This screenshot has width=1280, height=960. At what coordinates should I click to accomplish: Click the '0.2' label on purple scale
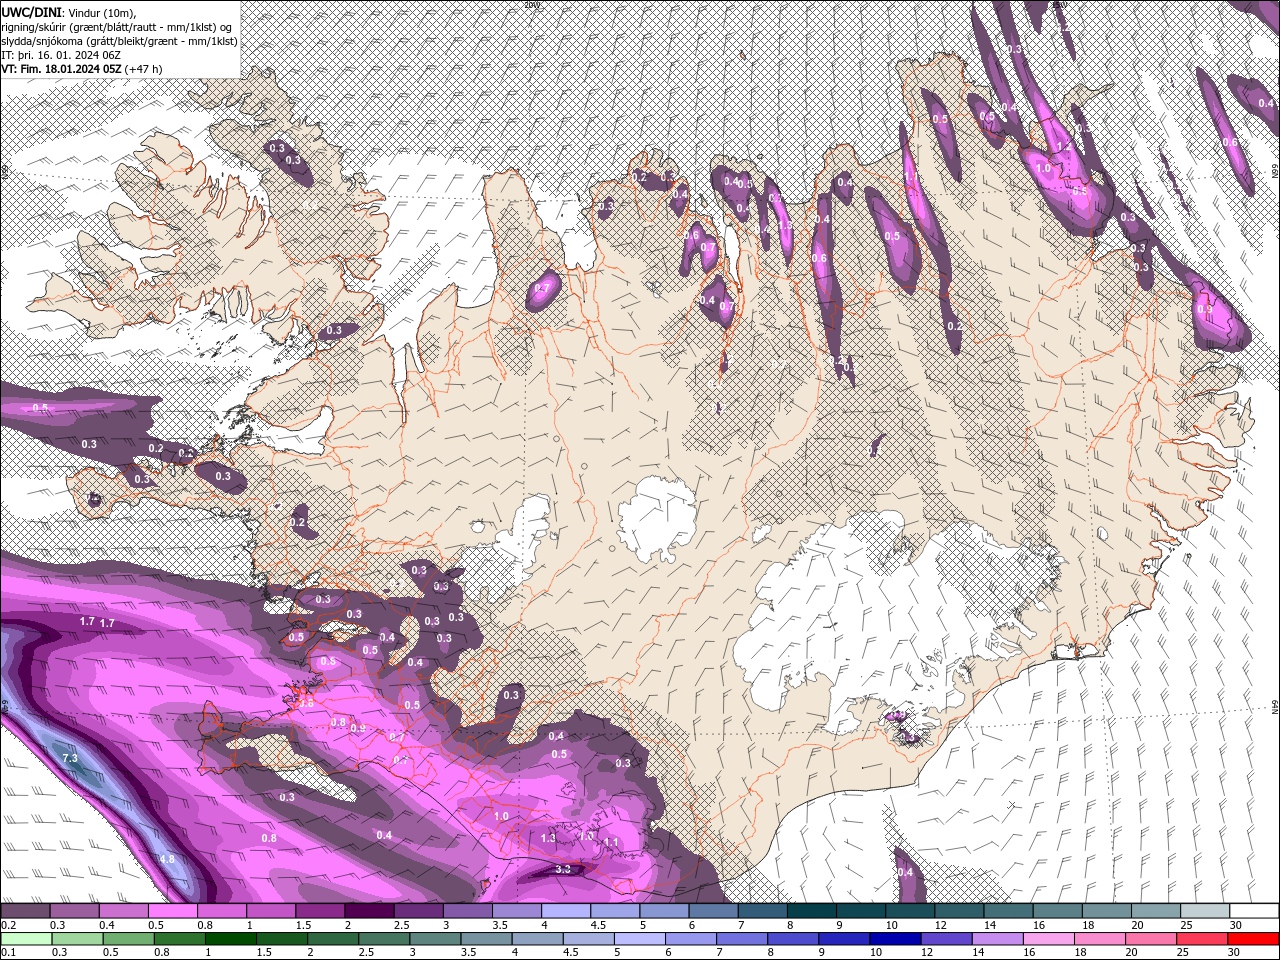(x=7, y=925)
